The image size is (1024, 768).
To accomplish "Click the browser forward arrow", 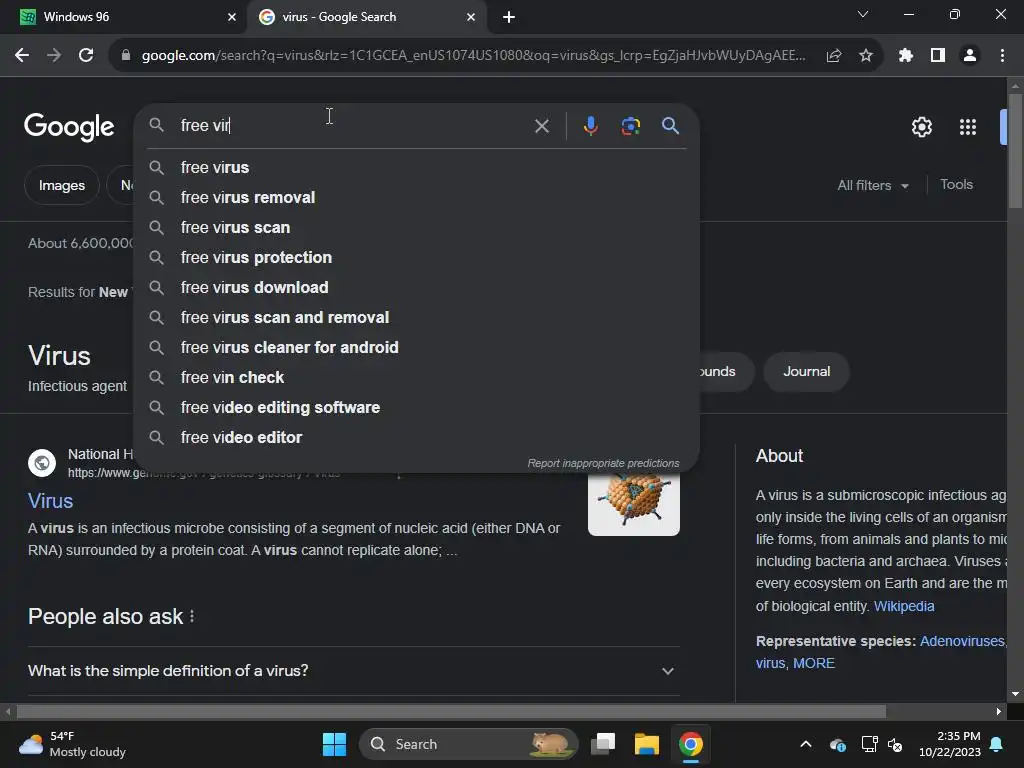I will 54,56.
